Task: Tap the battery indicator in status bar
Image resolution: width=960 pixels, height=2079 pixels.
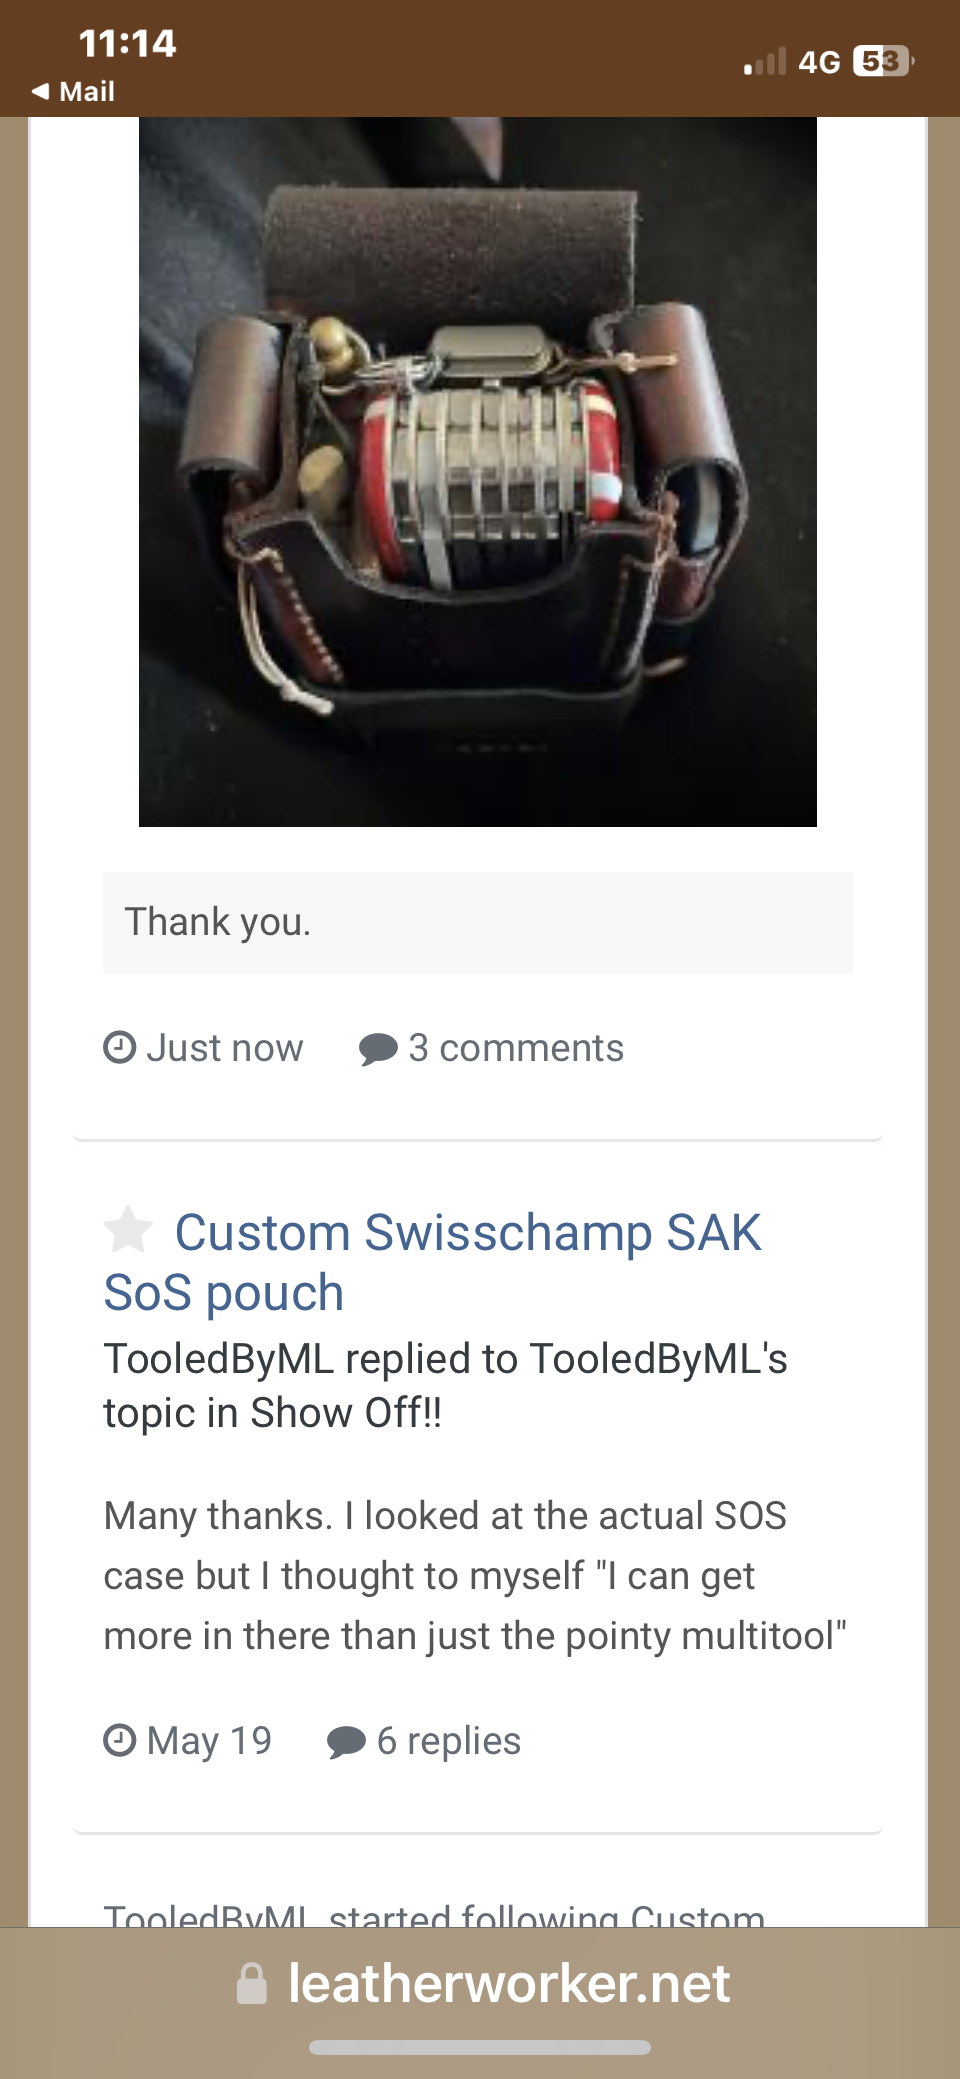Action: pos(884,61)
